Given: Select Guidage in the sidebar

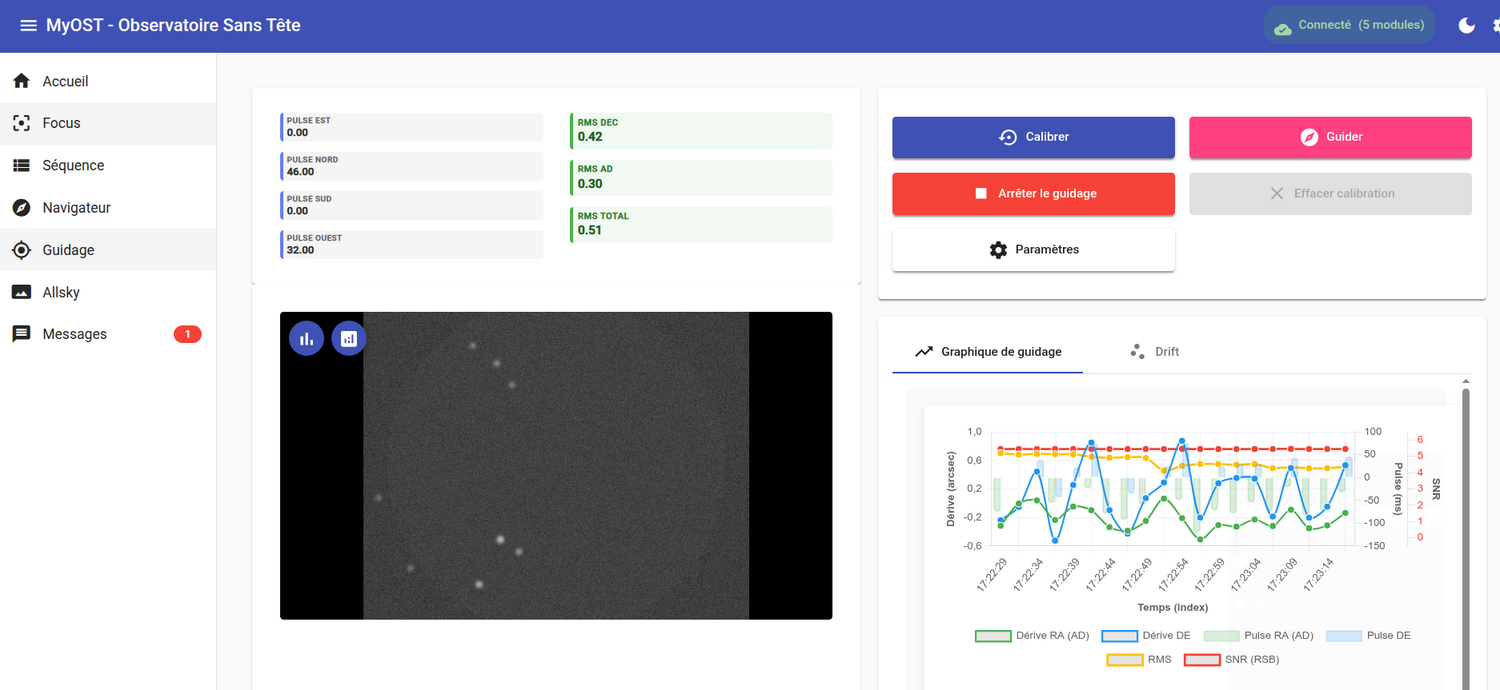Looking at the screenshot, I should (x=108, y=250).
